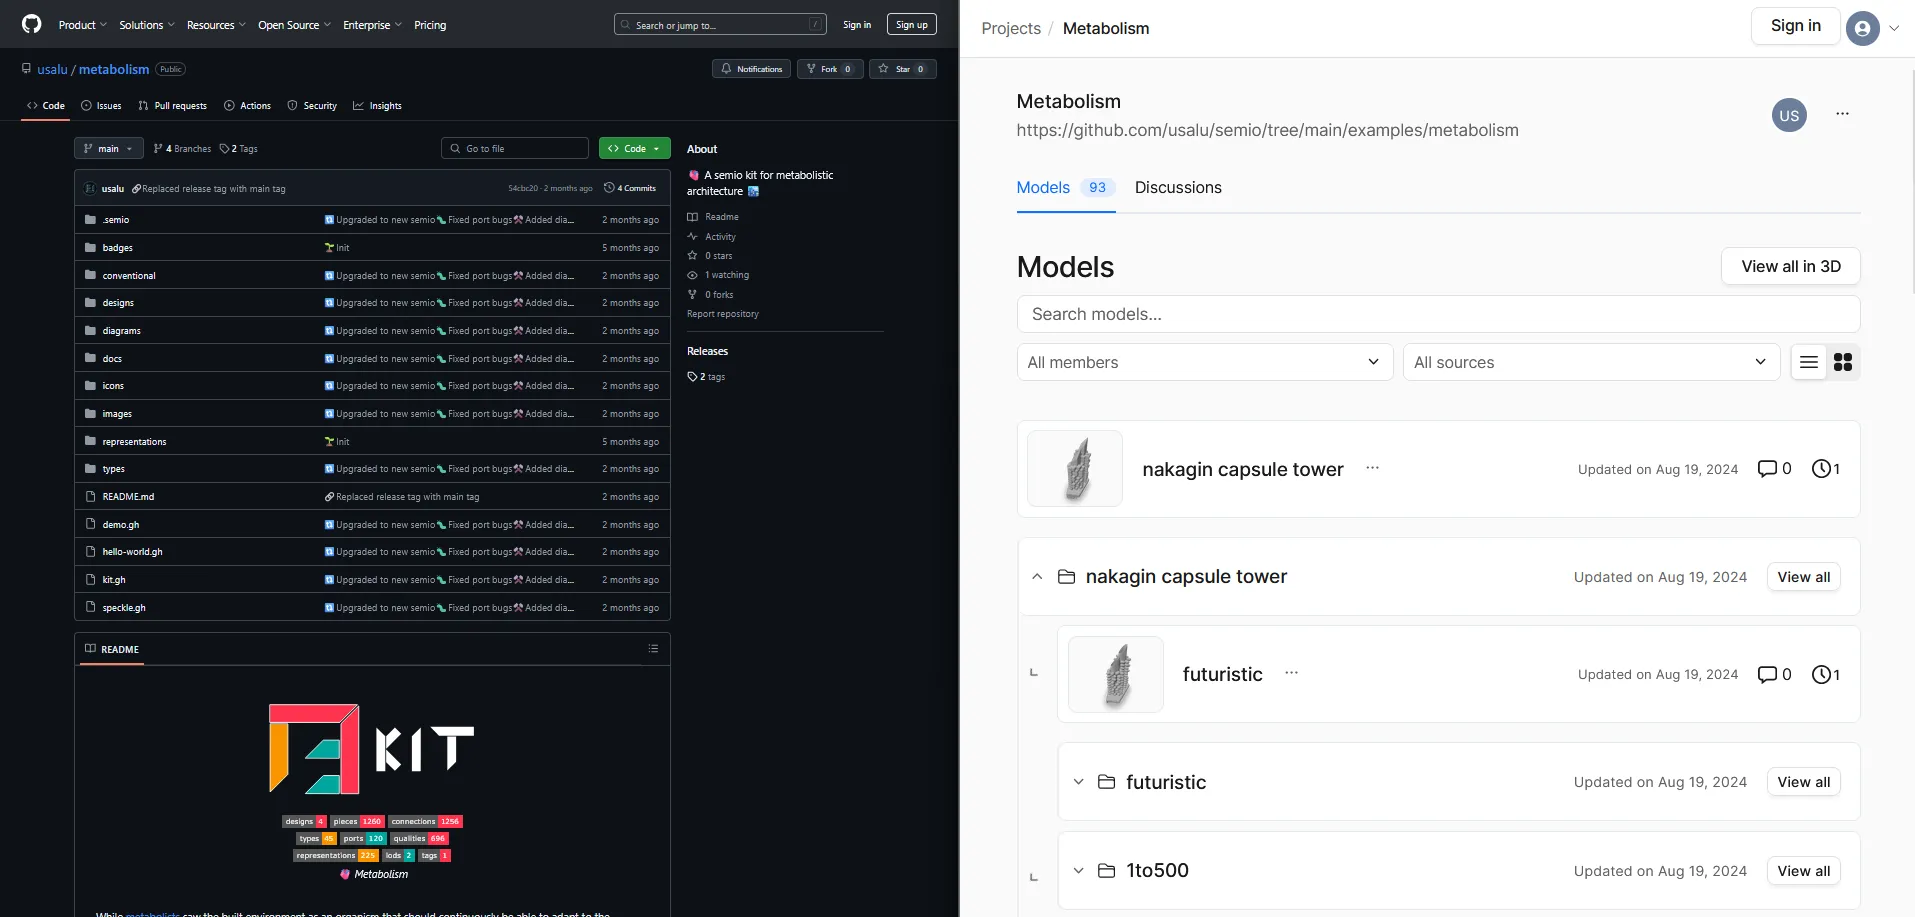Select the Code tab
The height and width of the screenshot is (917, 1915).
tap(46, 106)
